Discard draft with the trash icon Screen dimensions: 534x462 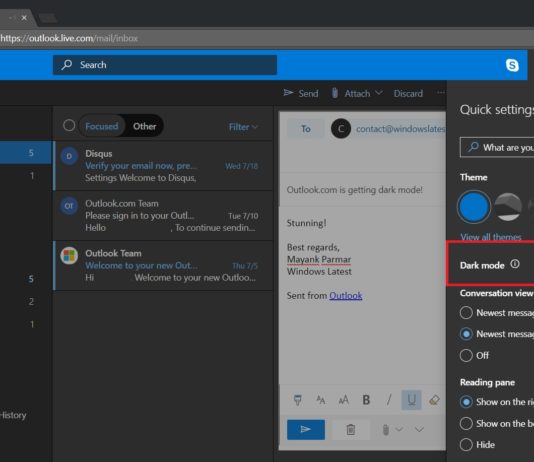point(350,430)
